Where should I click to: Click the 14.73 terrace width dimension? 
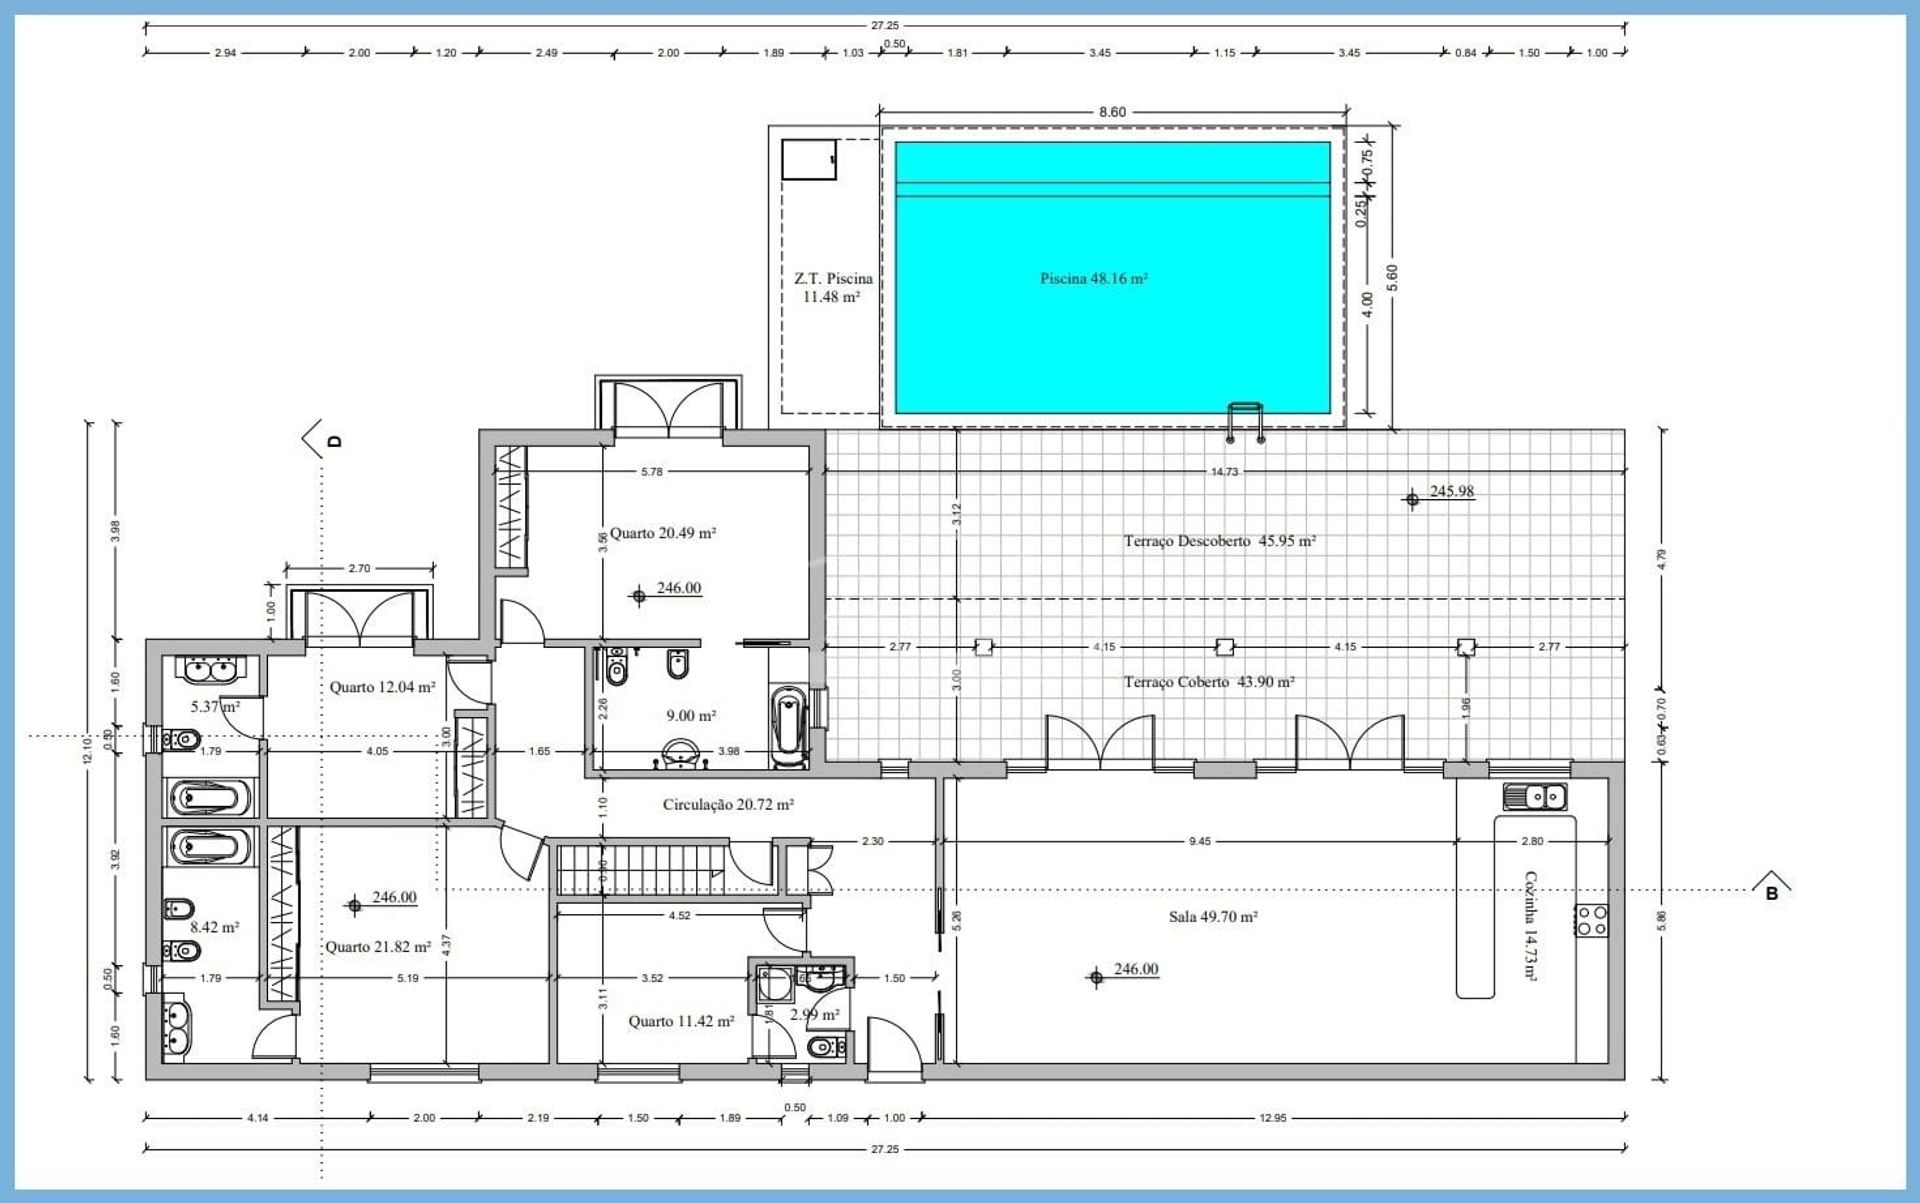[x=1224, y=471]
